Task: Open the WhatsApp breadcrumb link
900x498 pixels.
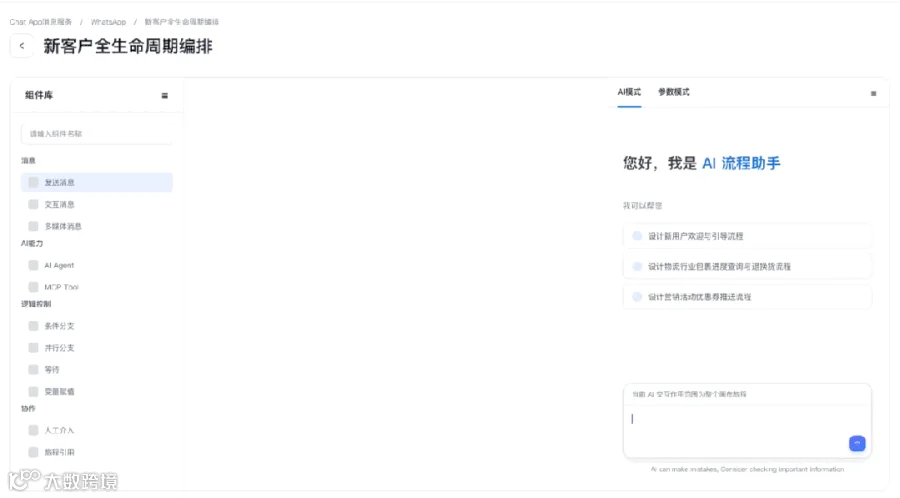Action: (x=108, y=22)
